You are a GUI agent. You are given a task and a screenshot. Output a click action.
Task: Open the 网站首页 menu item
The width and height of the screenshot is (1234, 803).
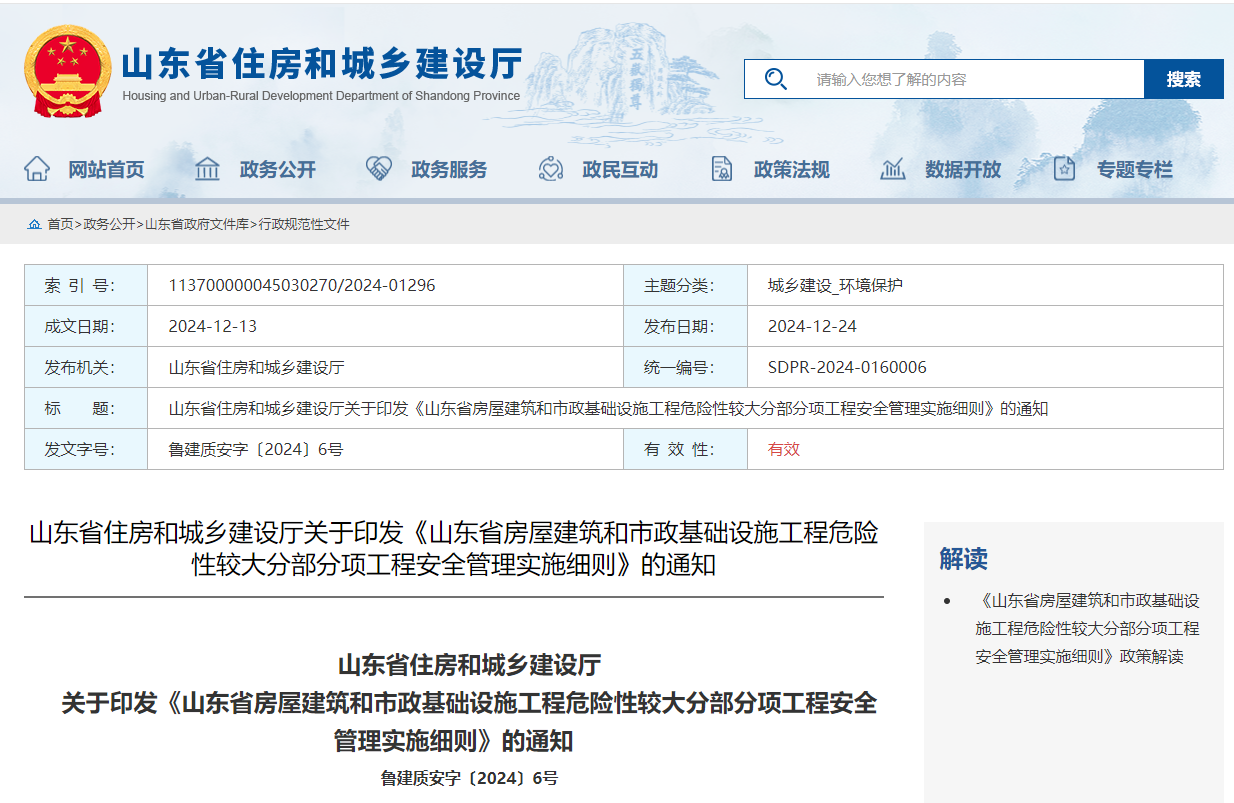click(x=107, y=169)
